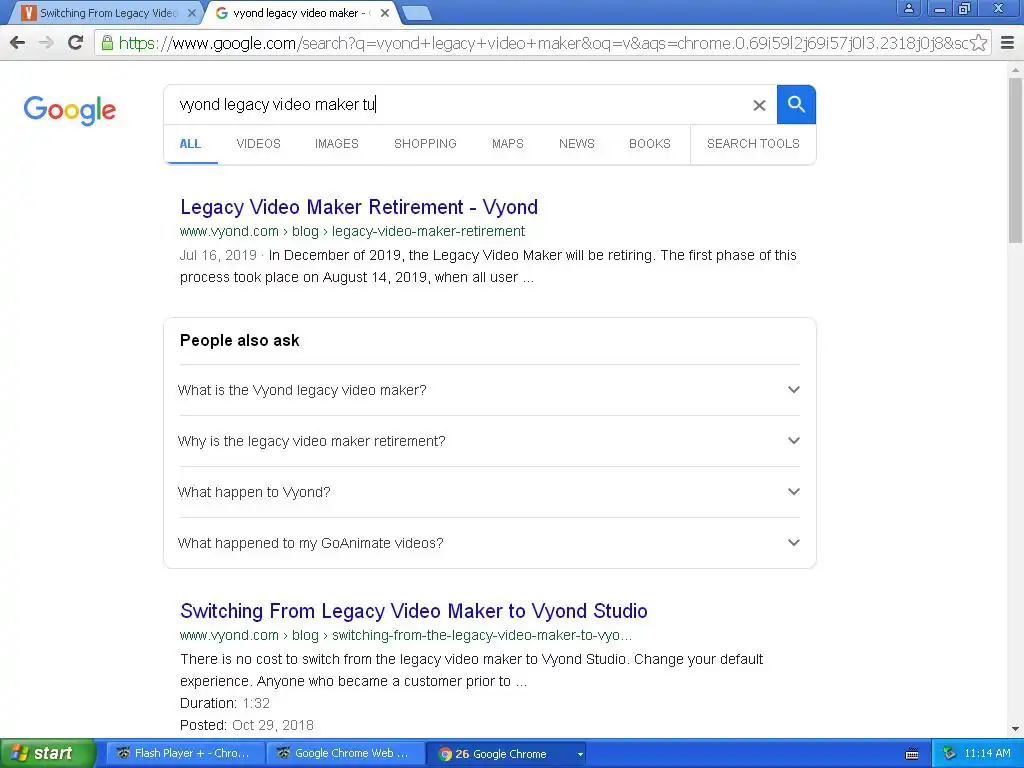This screenshot has width=1024, height=768.
Task: Click the vertical scrollbar thumb
Action: (1016, 160)
